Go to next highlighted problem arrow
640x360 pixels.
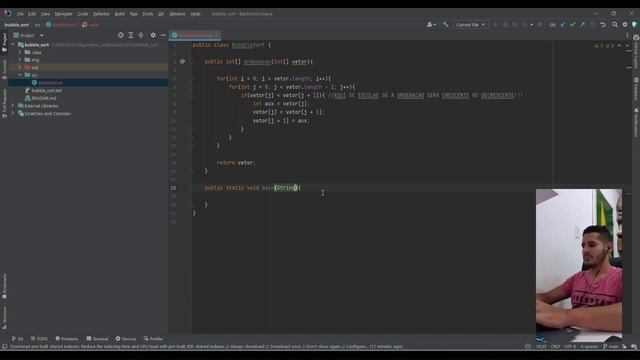[x=627, y=46]
